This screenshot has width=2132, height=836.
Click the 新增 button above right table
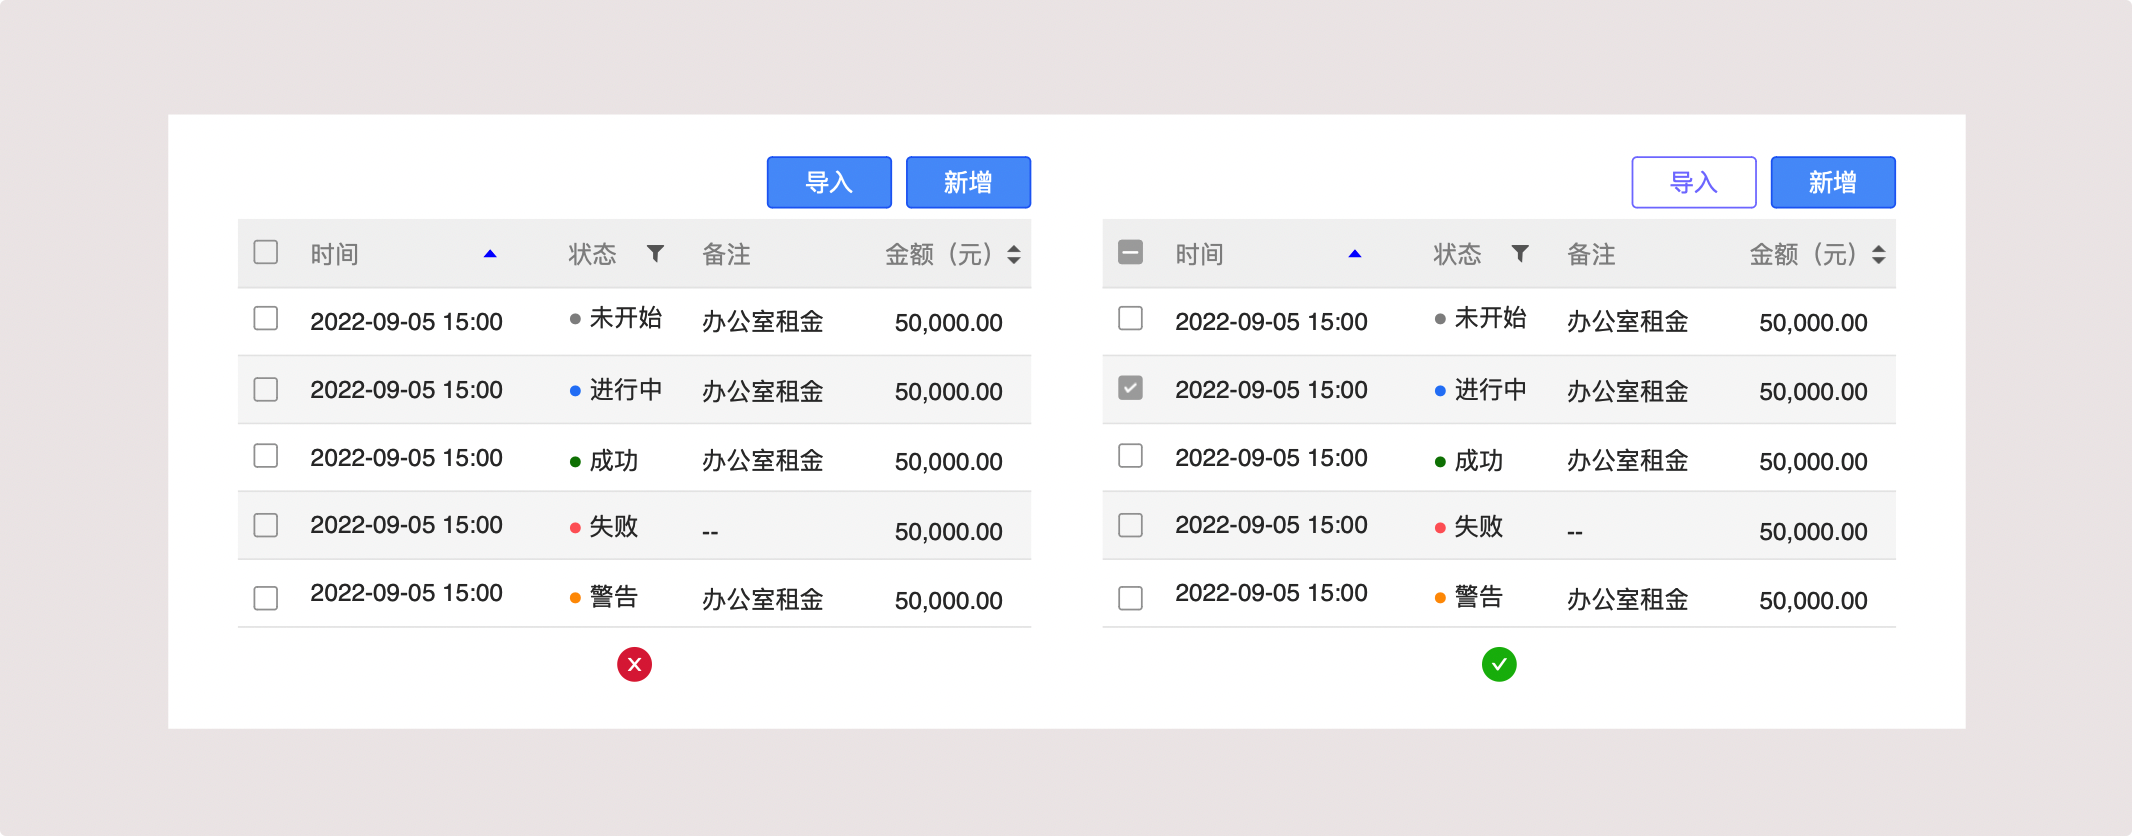point(1832,182)
